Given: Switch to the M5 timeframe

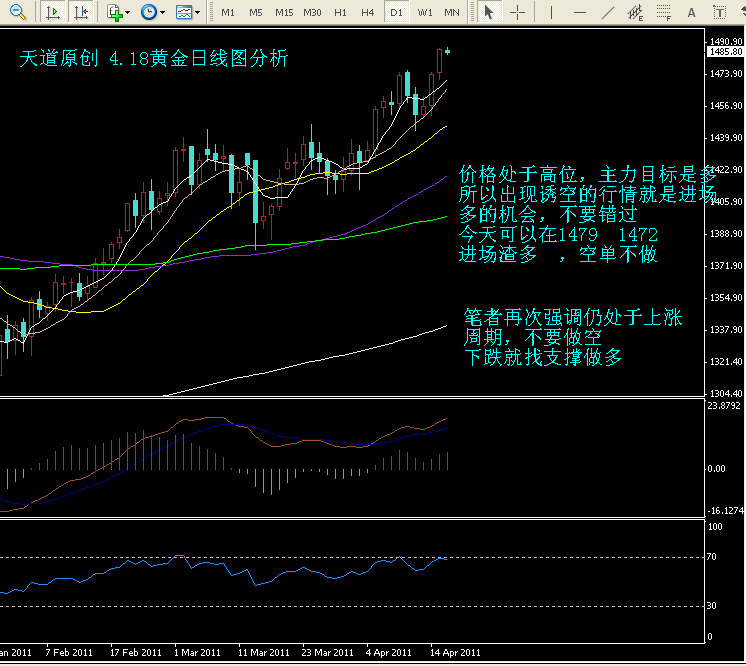Looking at the screenshot, I should pyautogui.click(x=256, y=12).
